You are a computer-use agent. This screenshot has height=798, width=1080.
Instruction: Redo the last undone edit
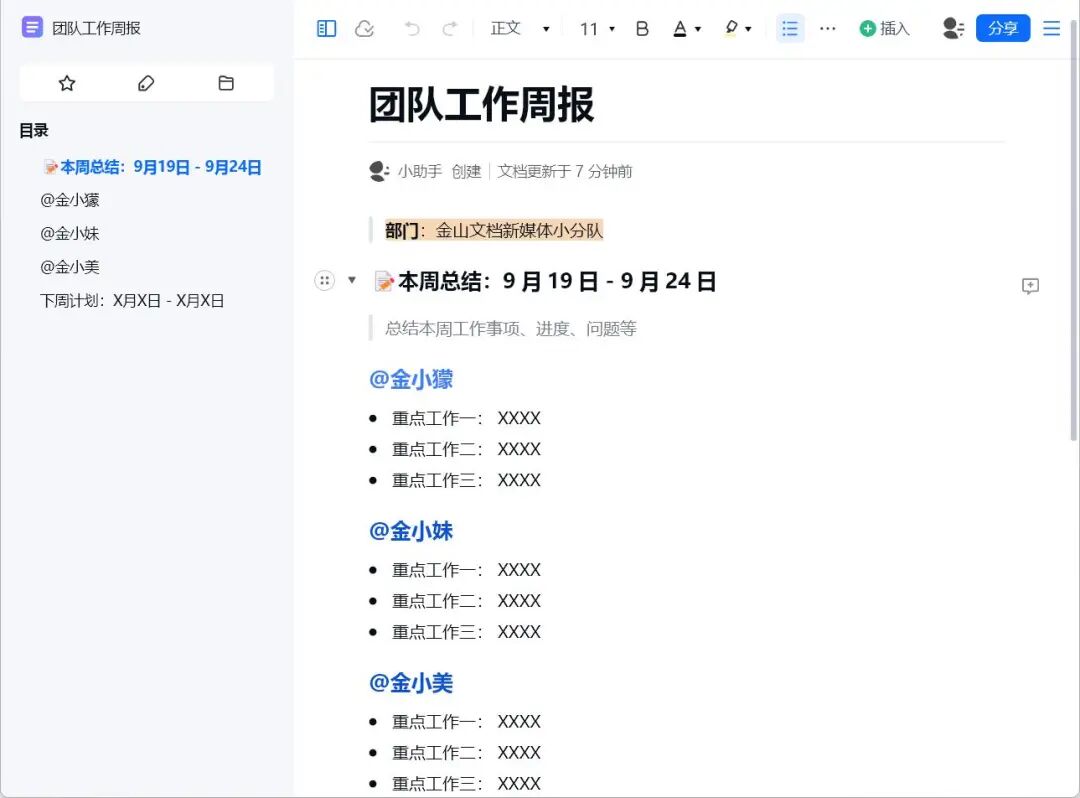(x=450, y=28)
